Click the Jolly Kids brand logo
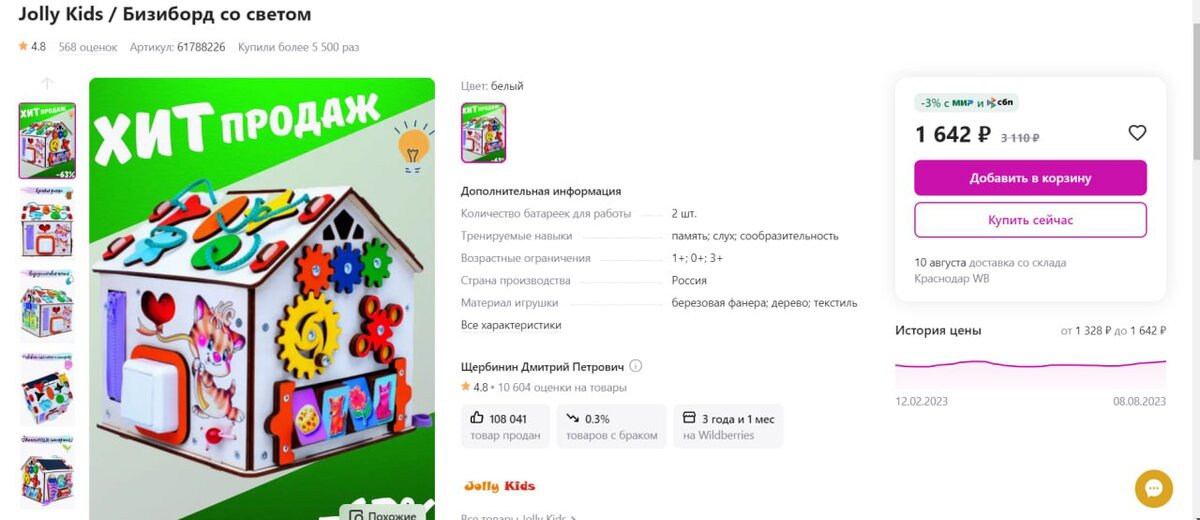 point(499,487)
